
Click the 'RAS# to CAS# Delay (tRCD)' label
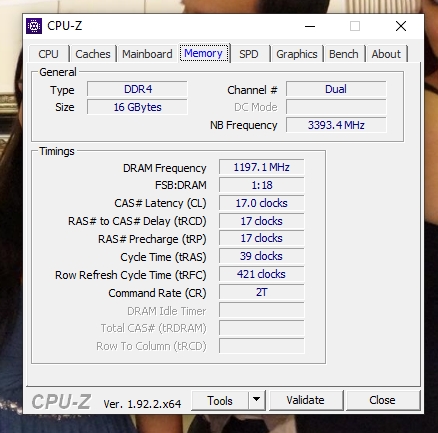tap(137, 221)
